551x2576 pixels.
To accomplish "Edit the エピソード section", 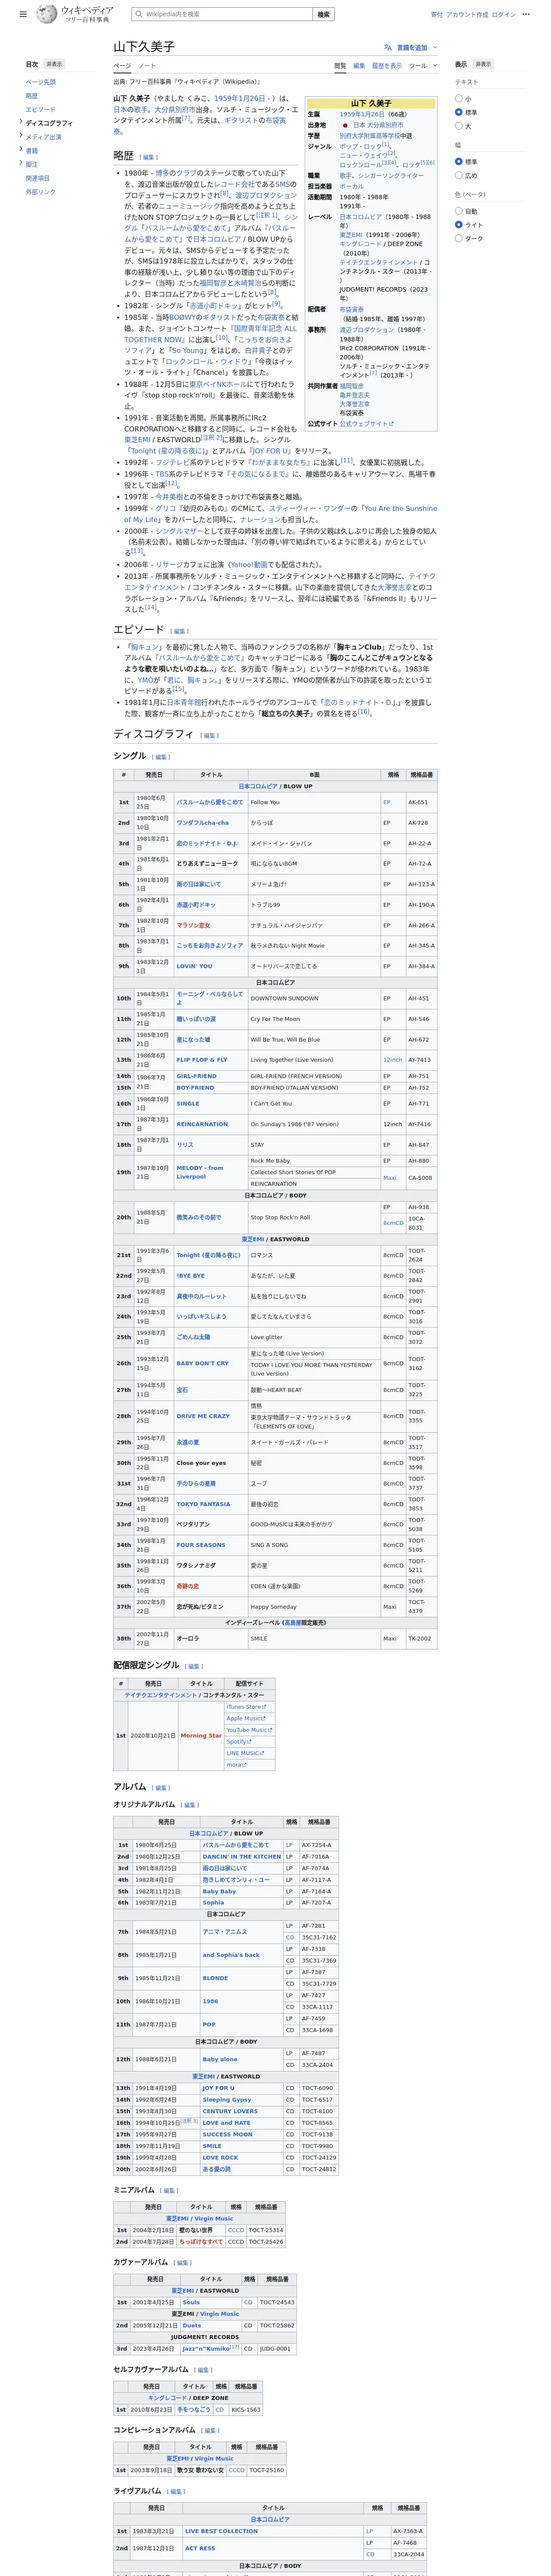I will 180,631.
